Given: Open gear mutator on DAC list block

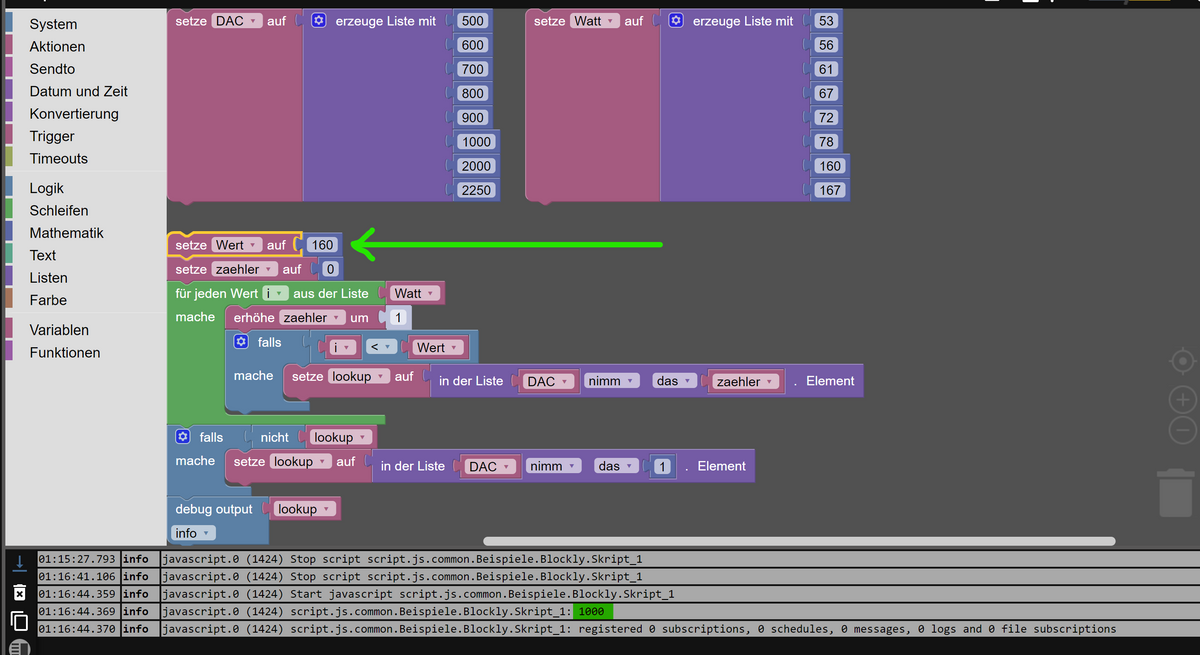Looking at the screenshot, I should pyautogui.click(x=319, y=21).
